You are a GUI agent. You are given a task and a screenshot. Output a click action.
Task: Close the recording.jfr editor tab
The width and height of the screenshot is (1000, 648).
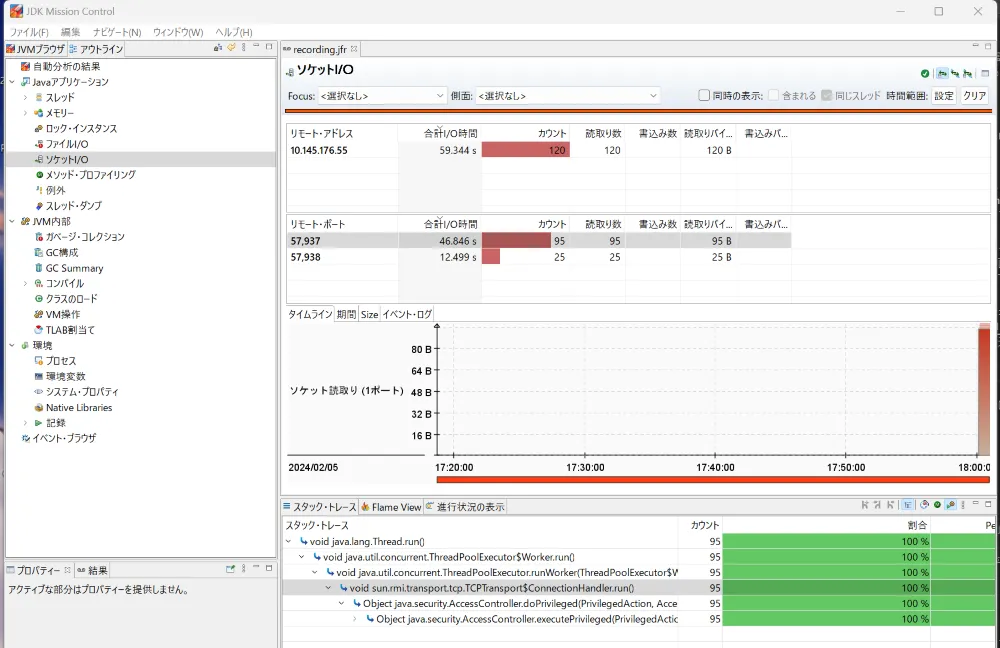354,49
